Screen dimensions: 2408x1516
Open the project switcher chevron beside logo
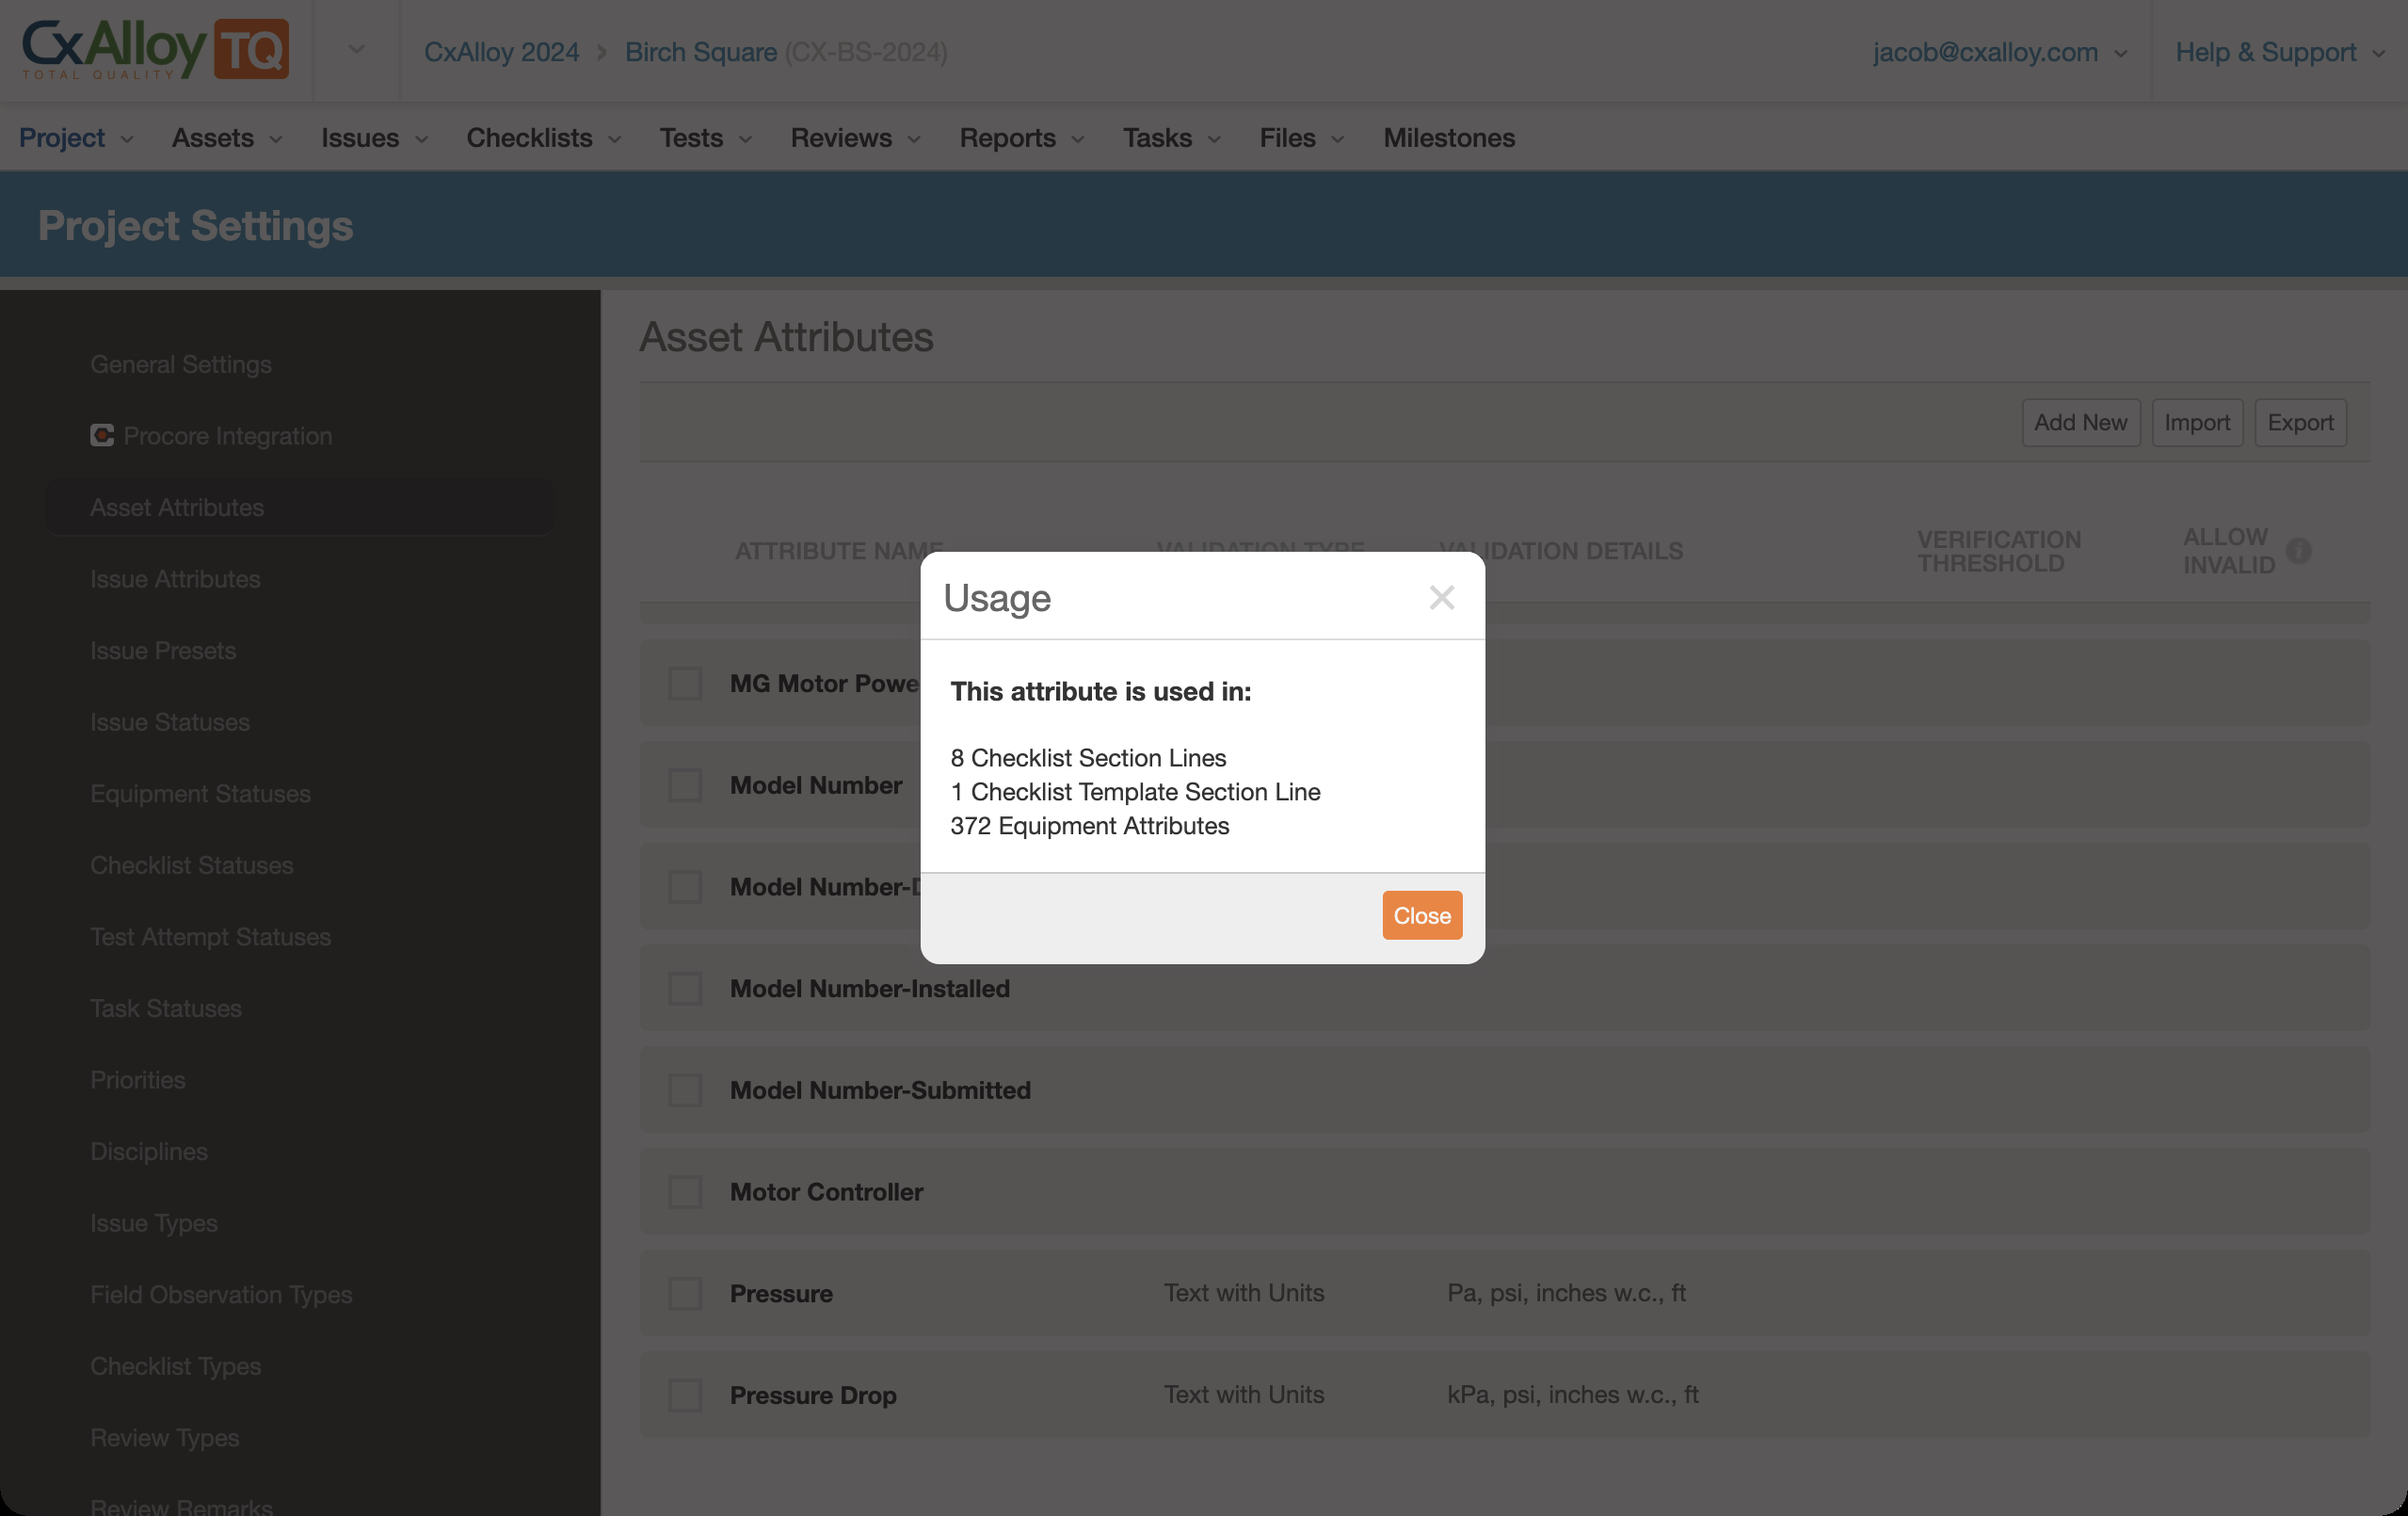356,49
